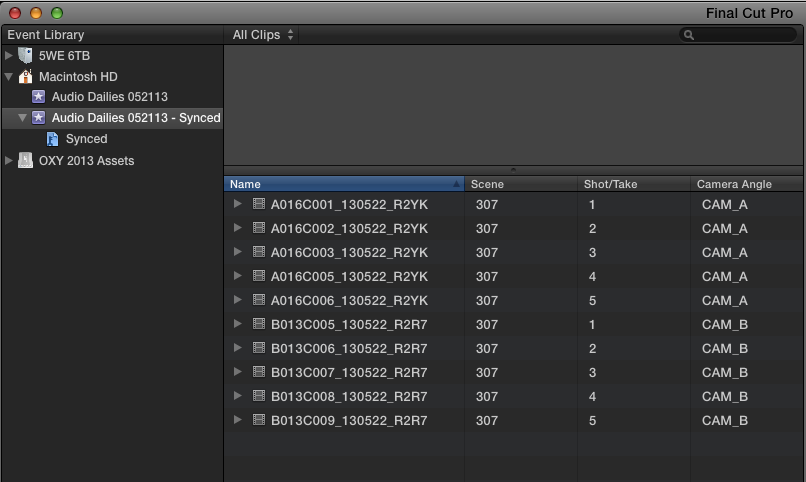The image size is (806, 482).
Task: Click the film icon of A016C005_130522_R2YK
Action: pos(259,276)
